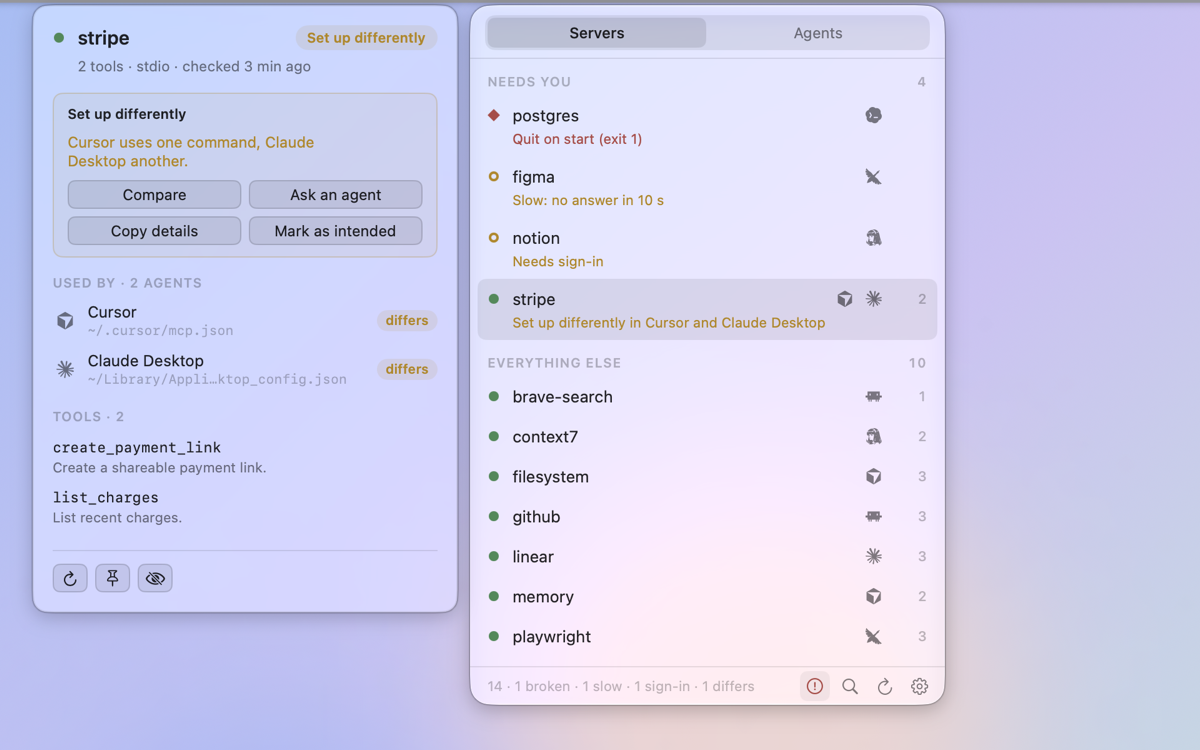Select the notion server
1200x750 pixels.
coord(707,248)
